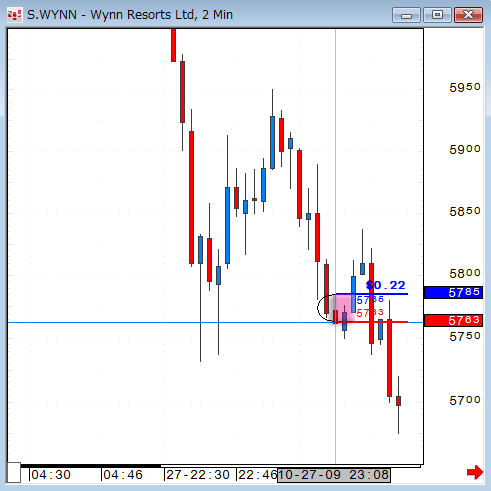Click the 10-27-09 23:08 time cursor label
491x491 pixels.
[334, 475]
